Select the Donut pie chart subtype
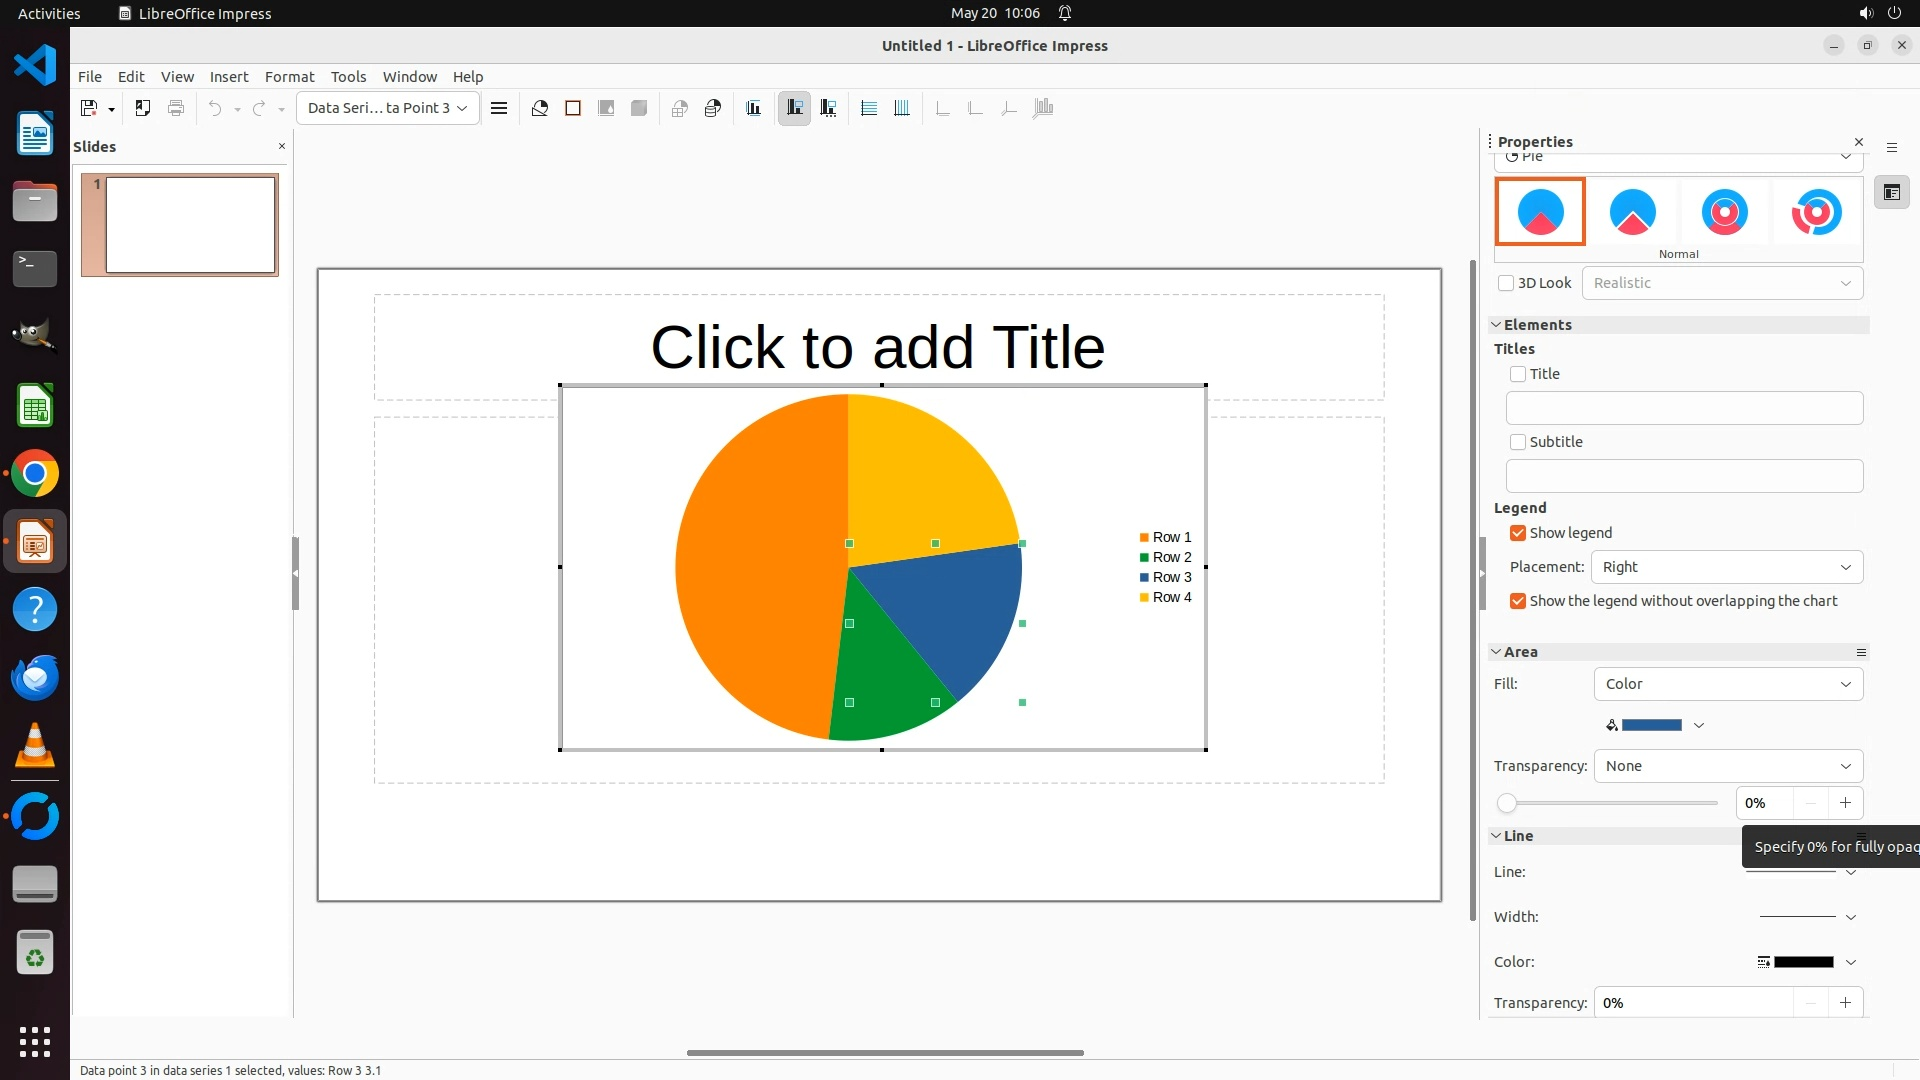The height and width of the screenshot is (1080, 1920). pyautogui.click(x=1724, y=212)
